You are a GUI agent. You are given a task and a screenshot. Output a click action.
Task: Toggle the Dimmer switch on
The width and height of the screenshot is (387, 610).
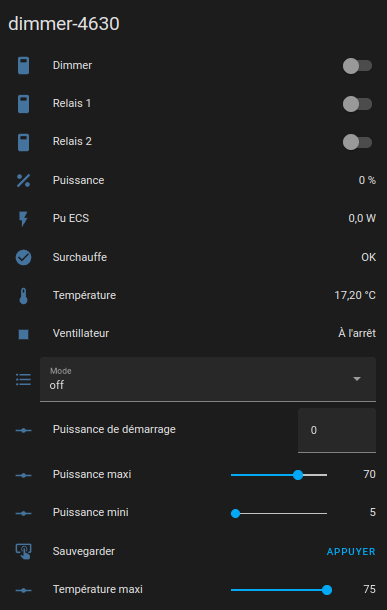pos(357,66)
